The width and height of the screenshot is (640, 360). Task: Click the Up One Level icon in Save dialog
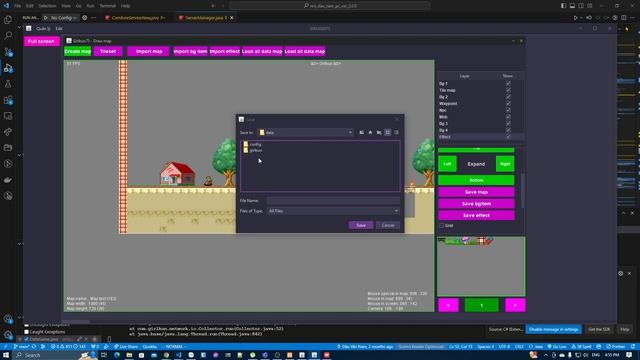pyautogui.click(x=362, y=132)
